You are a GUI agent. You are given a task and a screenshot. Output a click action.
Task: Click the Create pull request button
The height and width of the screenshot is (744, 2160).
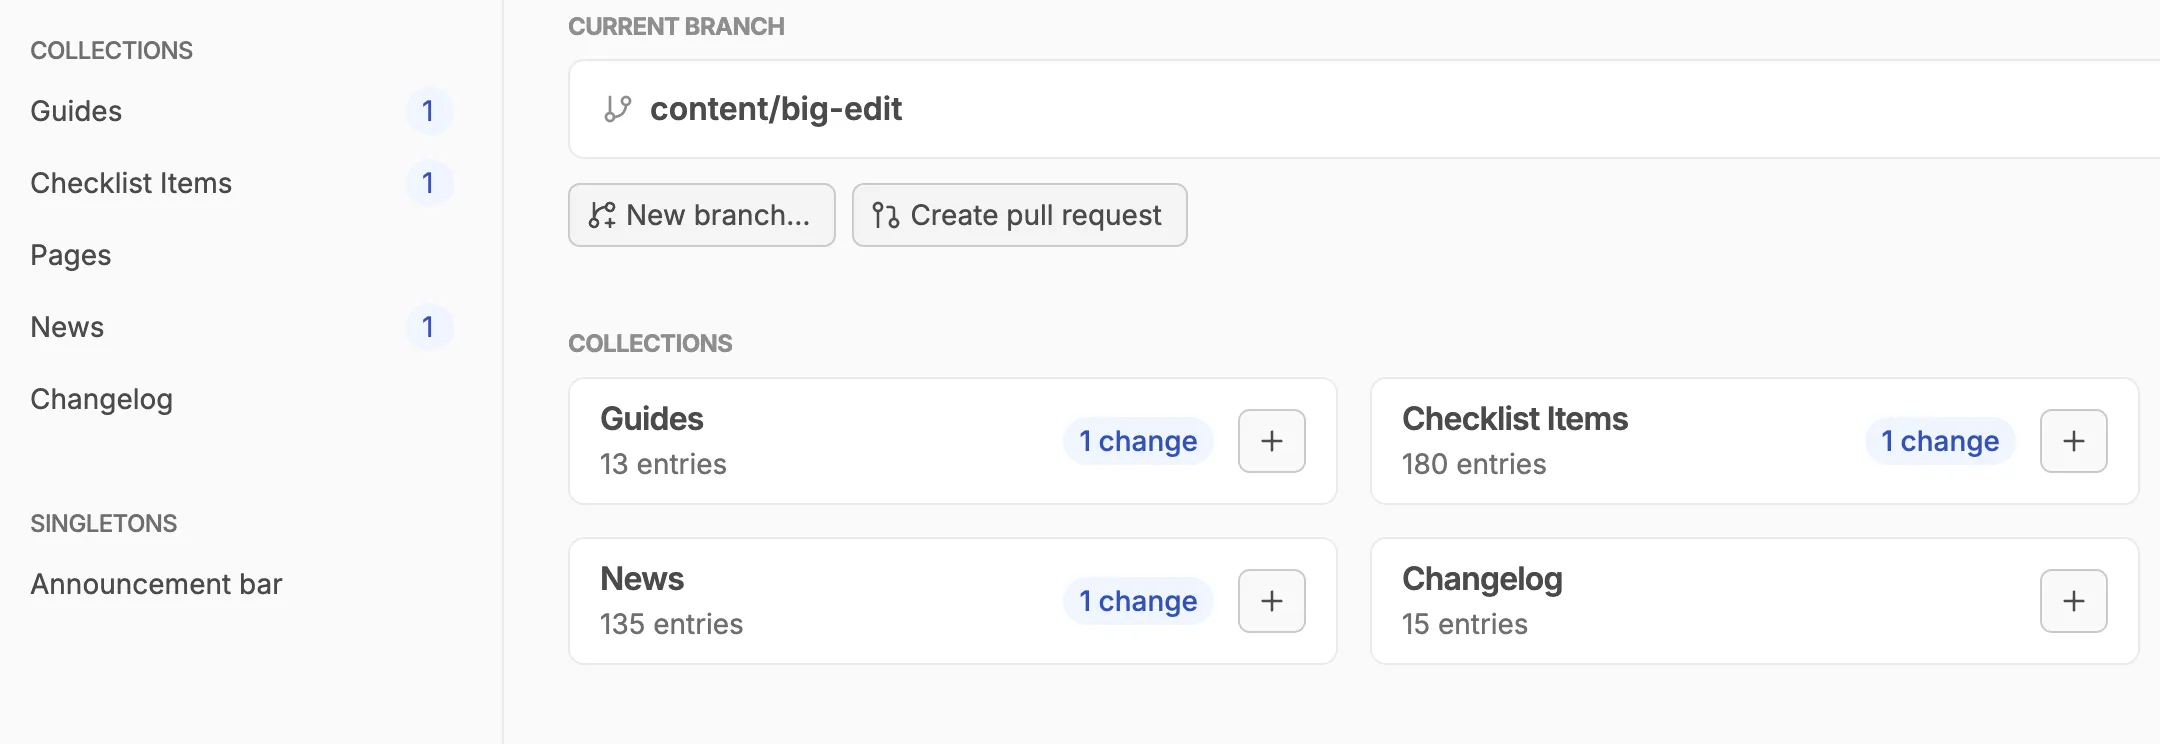tap(1019, 214)
